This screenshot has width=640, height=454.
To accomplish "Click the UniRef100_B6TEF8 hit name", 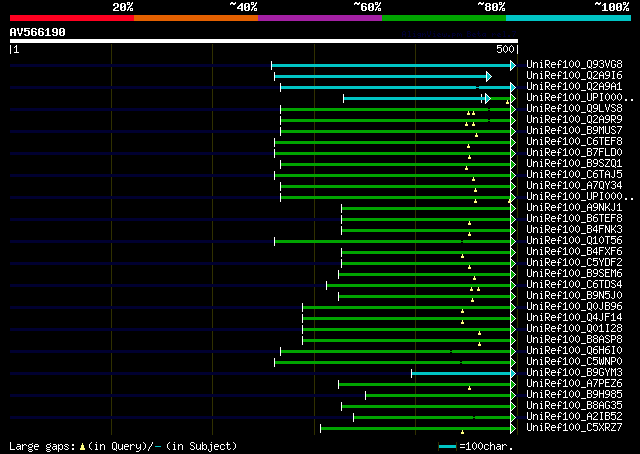I will pos(574,219).
